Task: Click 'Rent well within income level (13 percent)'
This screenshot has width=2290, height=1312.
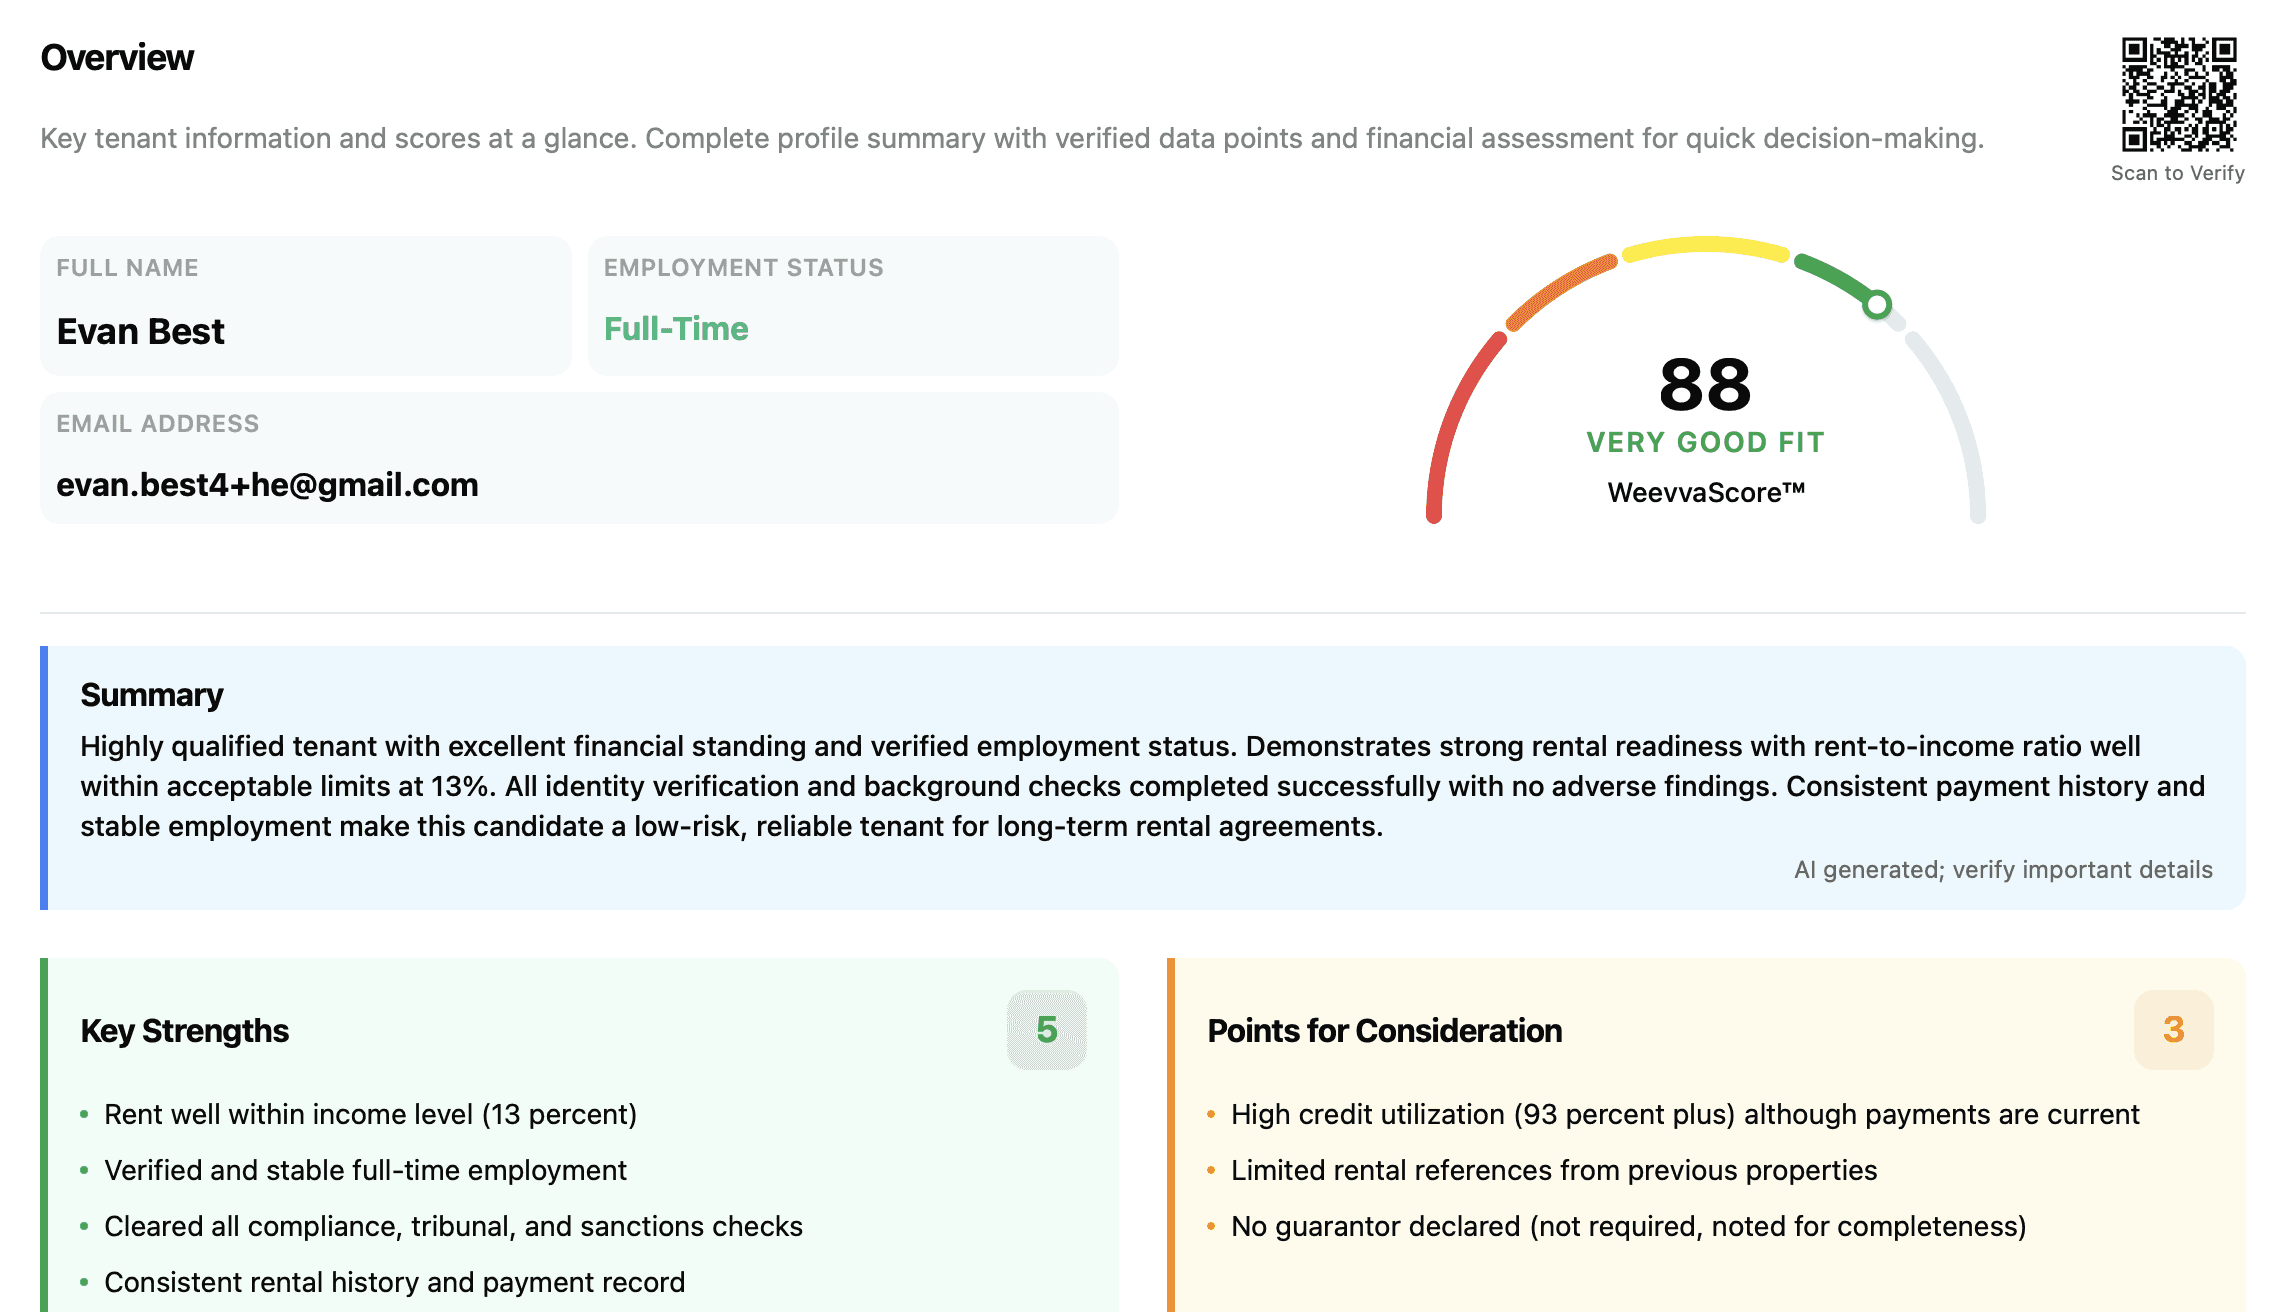Action: click(371, 1115)
